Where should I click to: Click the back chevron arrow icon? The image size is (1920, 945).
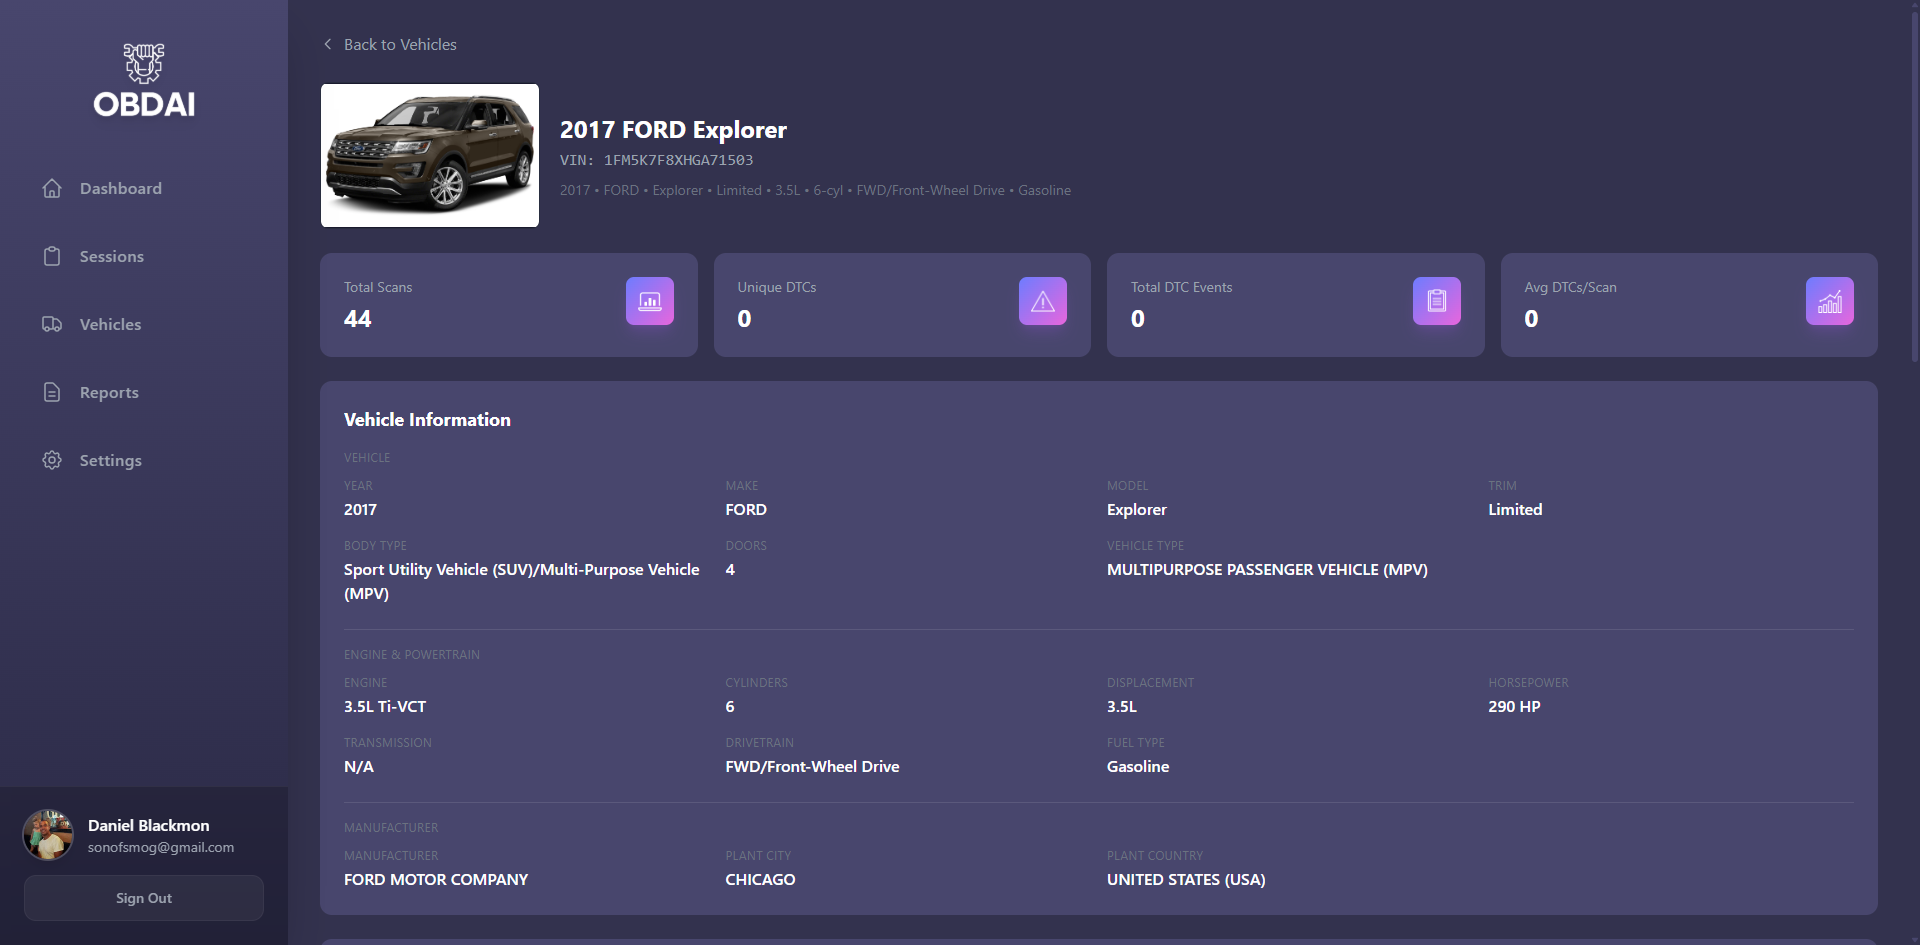click(x=328, y=44)
